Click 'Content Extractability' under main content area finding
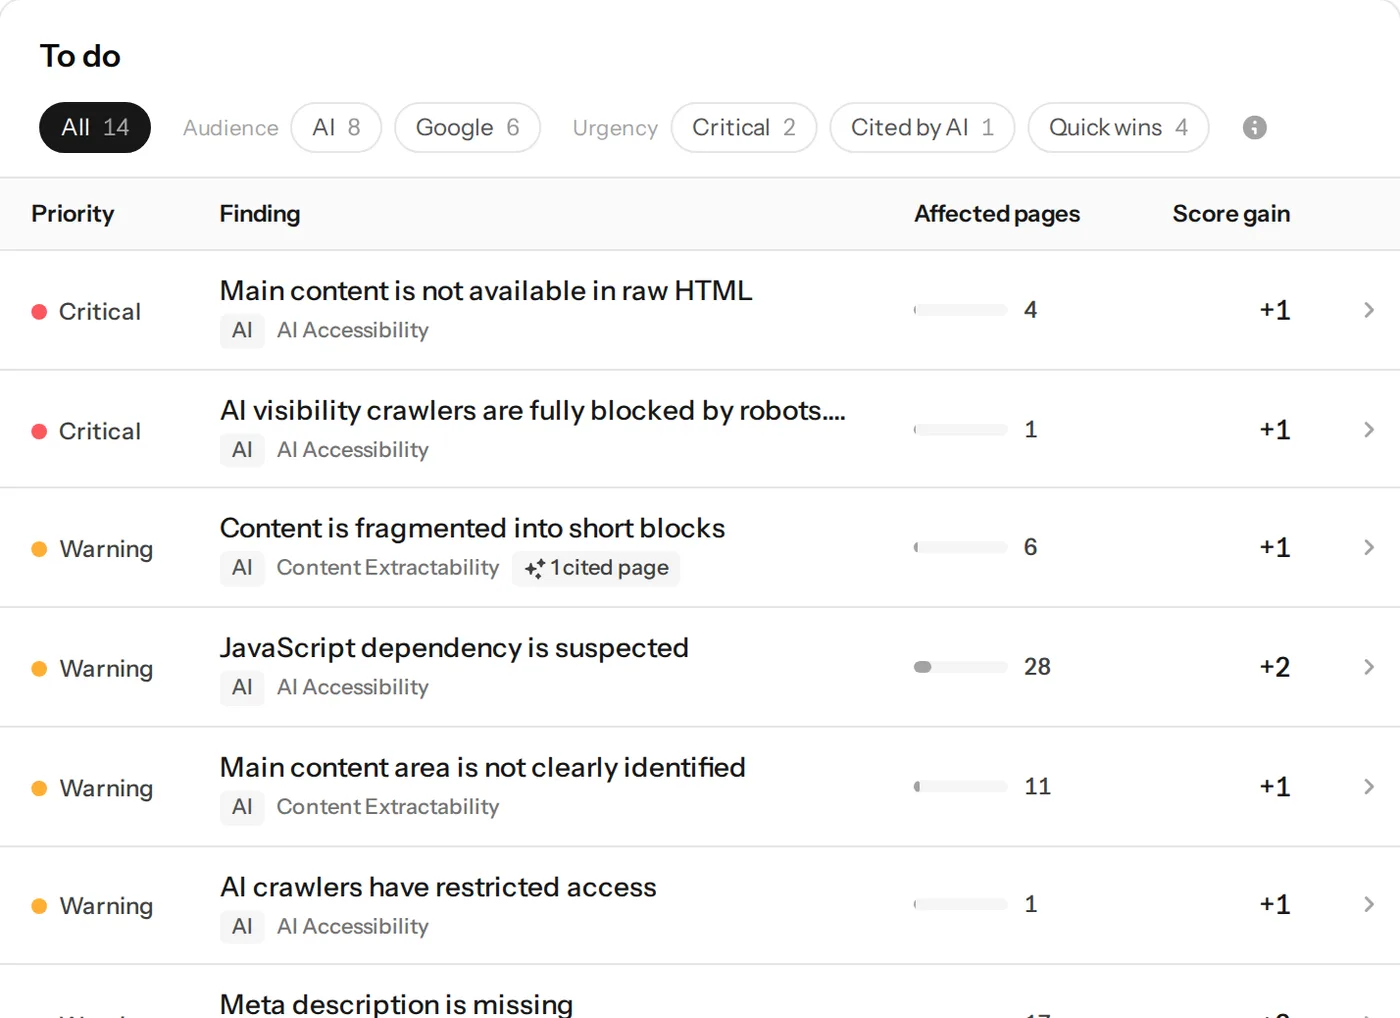This screenshot has width=1400, height=1018. (x=388, y=807)
